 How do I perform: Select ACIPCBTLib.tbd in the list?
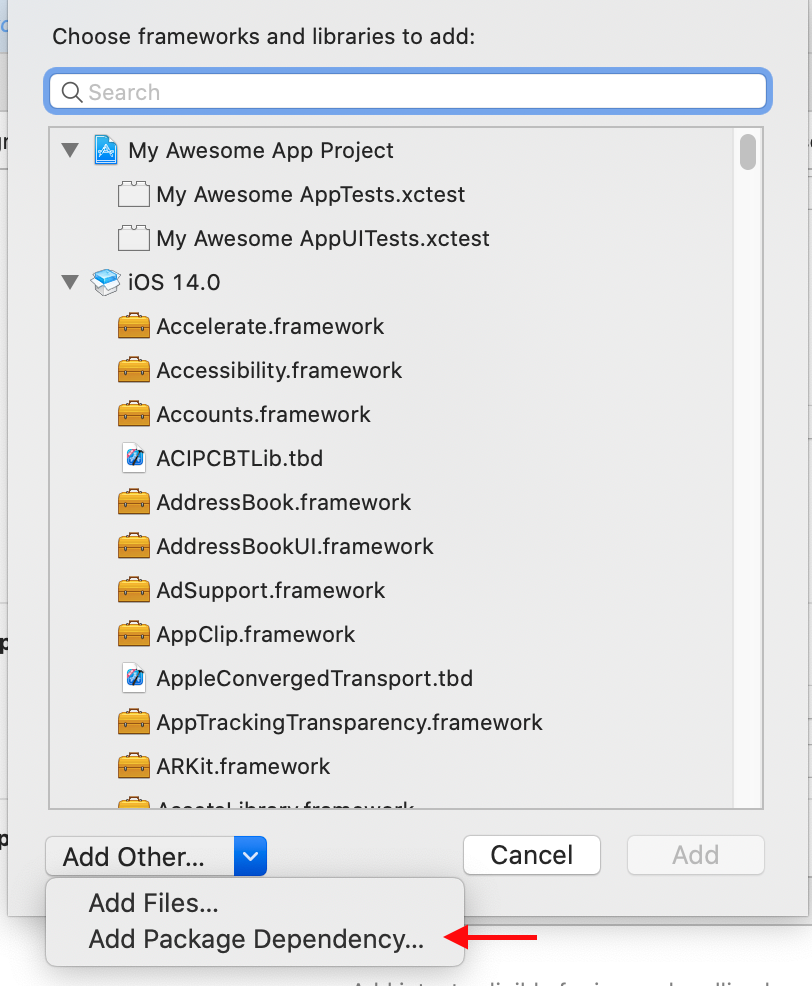tap(391, 458)
